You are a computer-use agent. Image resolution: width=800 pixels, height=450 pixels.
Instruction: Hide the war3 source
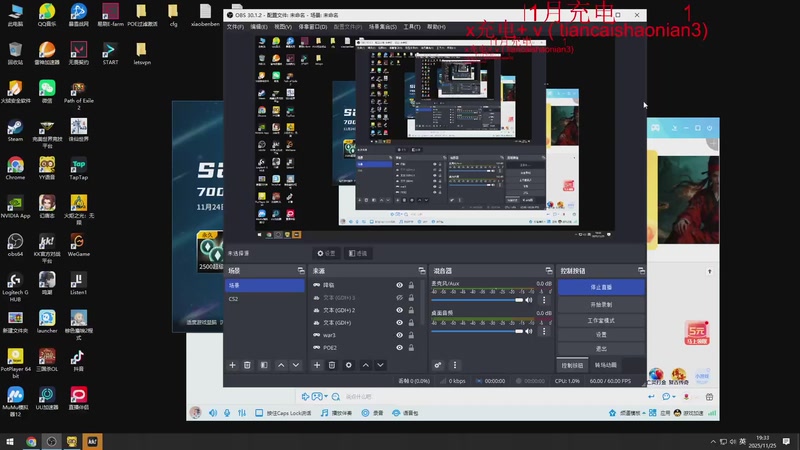[x=399, y=335]
